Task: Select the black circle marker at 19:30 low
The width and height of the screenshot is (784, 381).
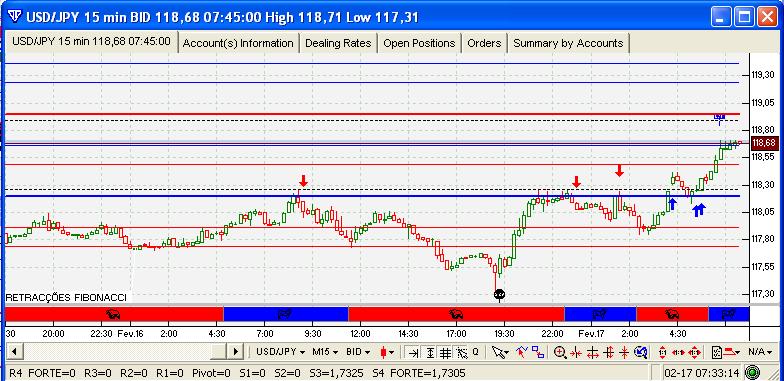Action: [x=499, y=294]
